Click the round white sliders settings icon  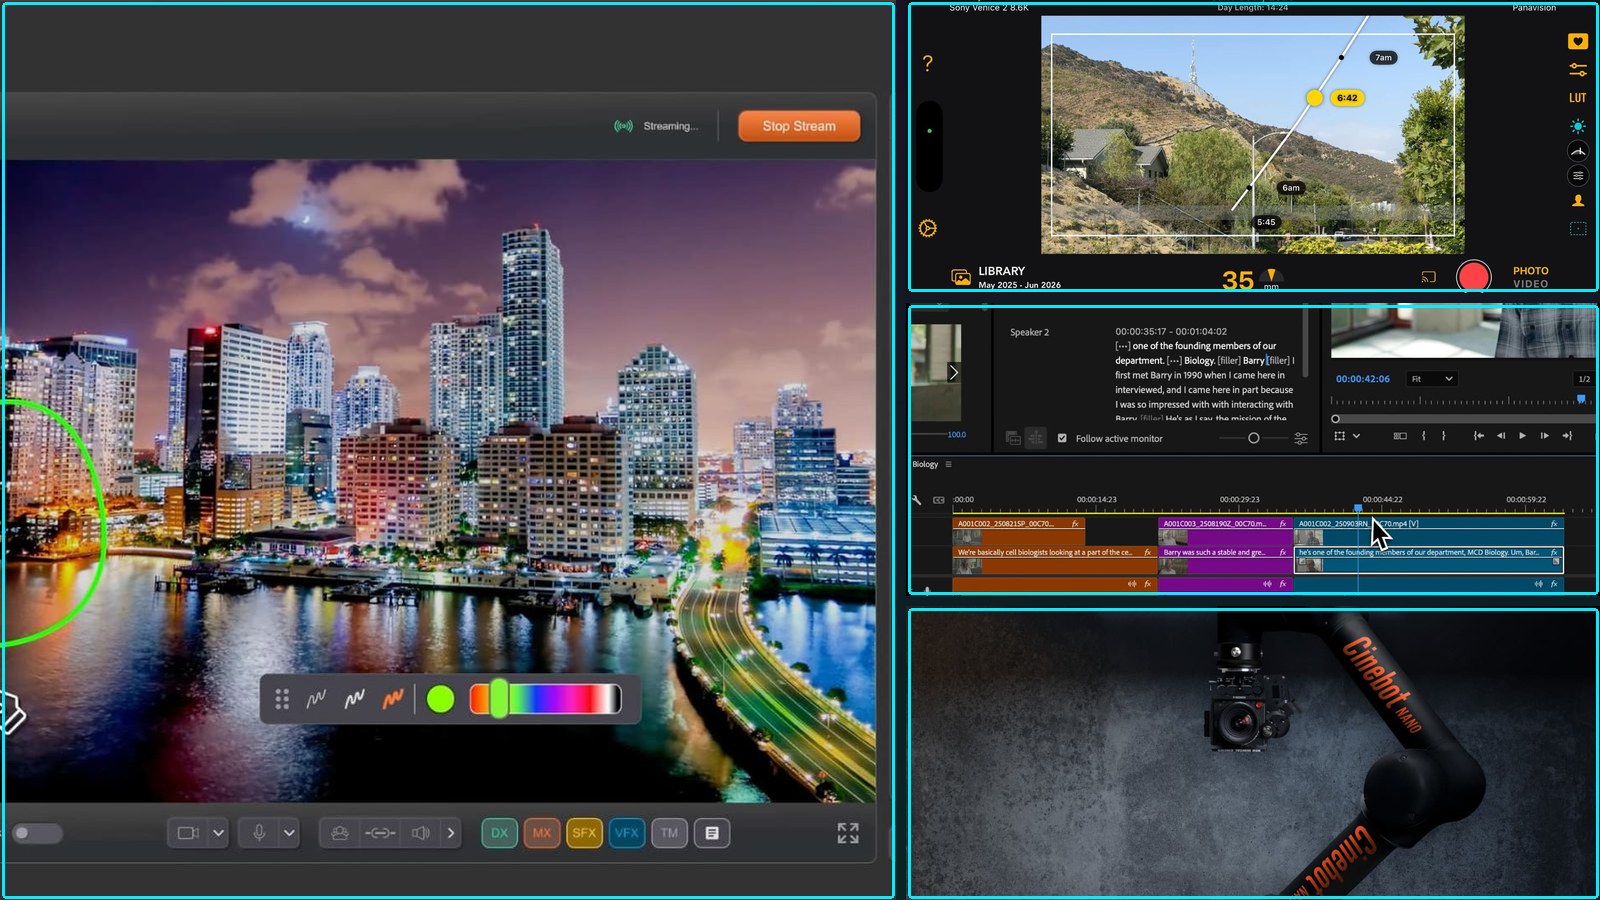point(1578,176)
